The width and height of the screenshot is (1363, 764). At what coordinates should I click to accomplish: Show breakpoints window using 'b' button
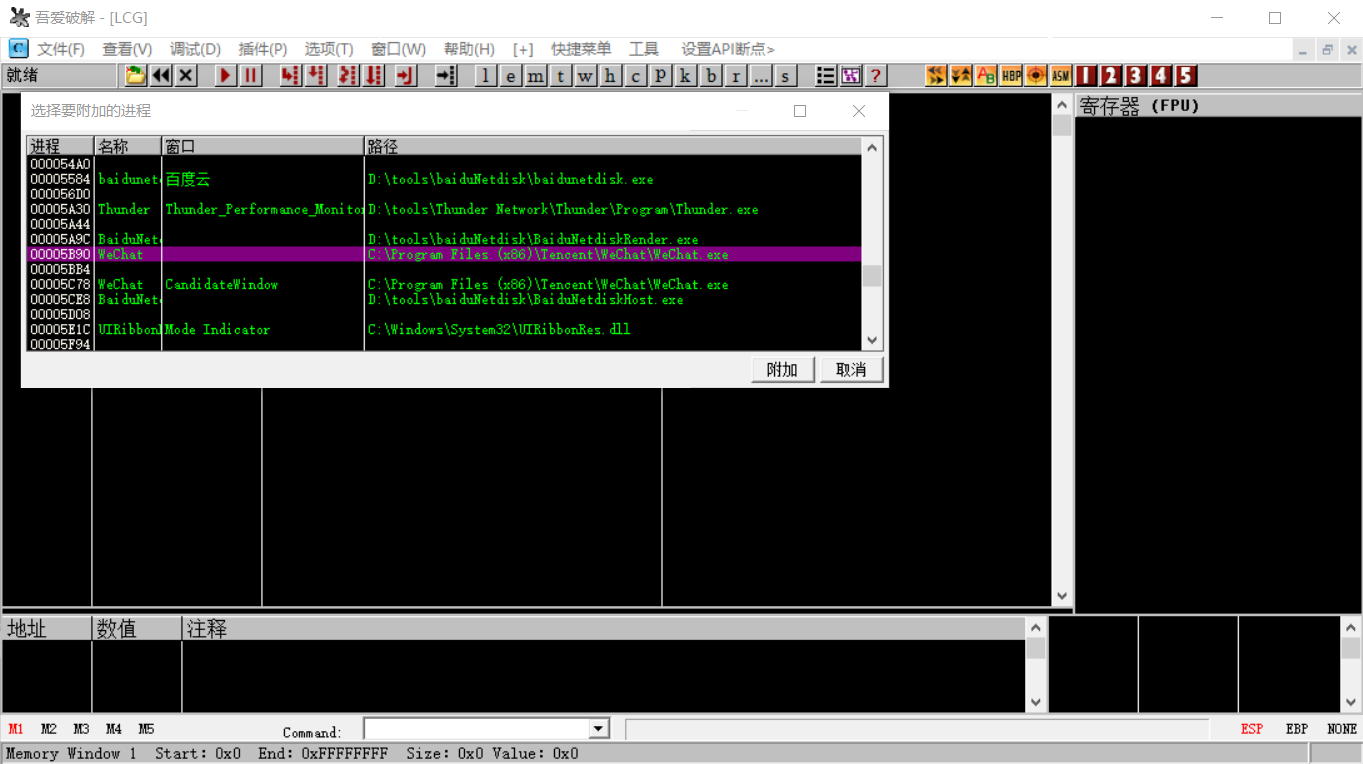711,76
